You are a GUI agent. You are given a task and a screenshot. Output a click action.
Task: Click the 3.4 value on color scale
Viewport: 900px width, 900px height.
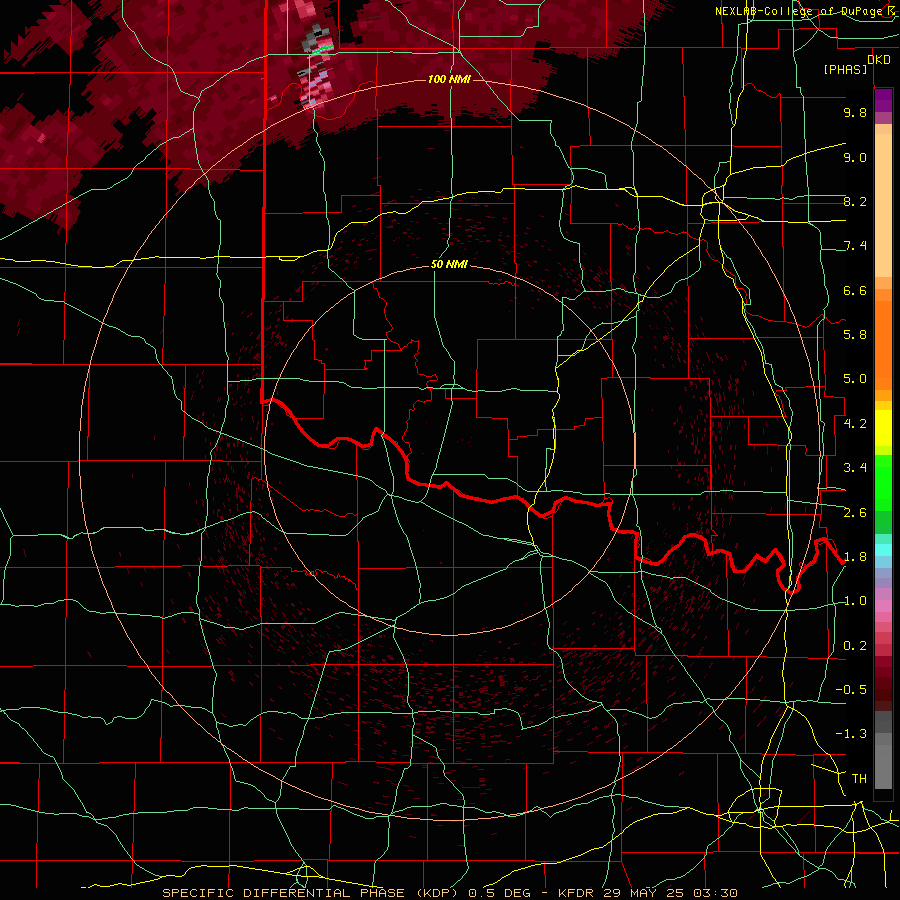click(x=855, y=468)
